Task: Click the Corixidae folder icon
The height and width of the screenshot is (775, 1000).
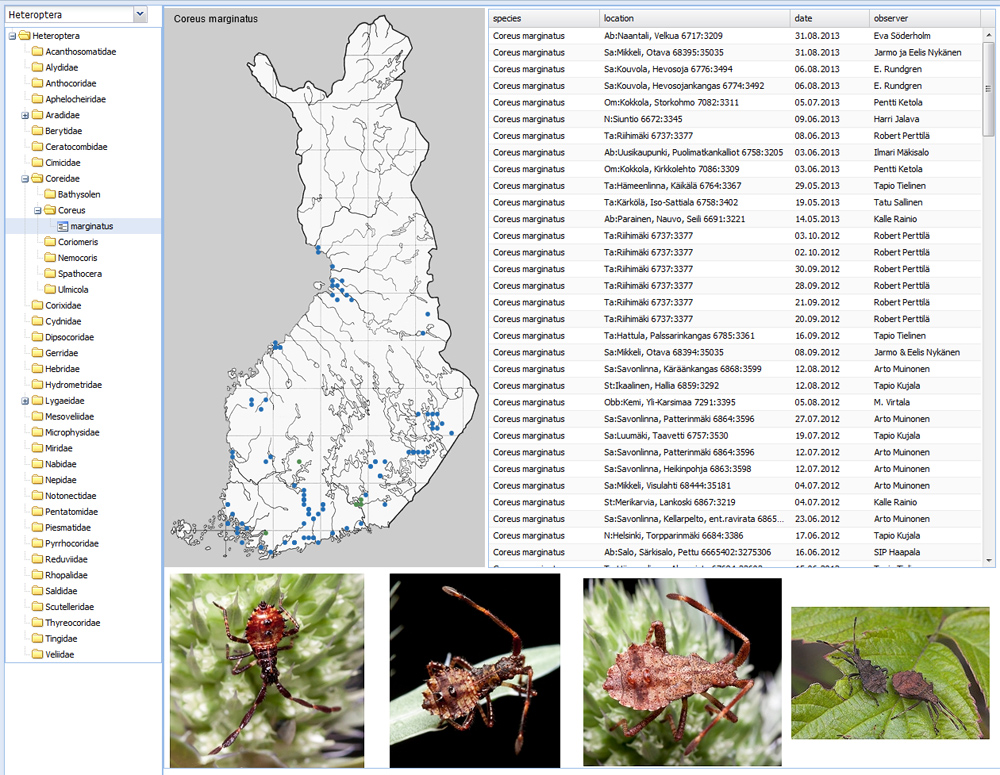Action: click(38, 305)
